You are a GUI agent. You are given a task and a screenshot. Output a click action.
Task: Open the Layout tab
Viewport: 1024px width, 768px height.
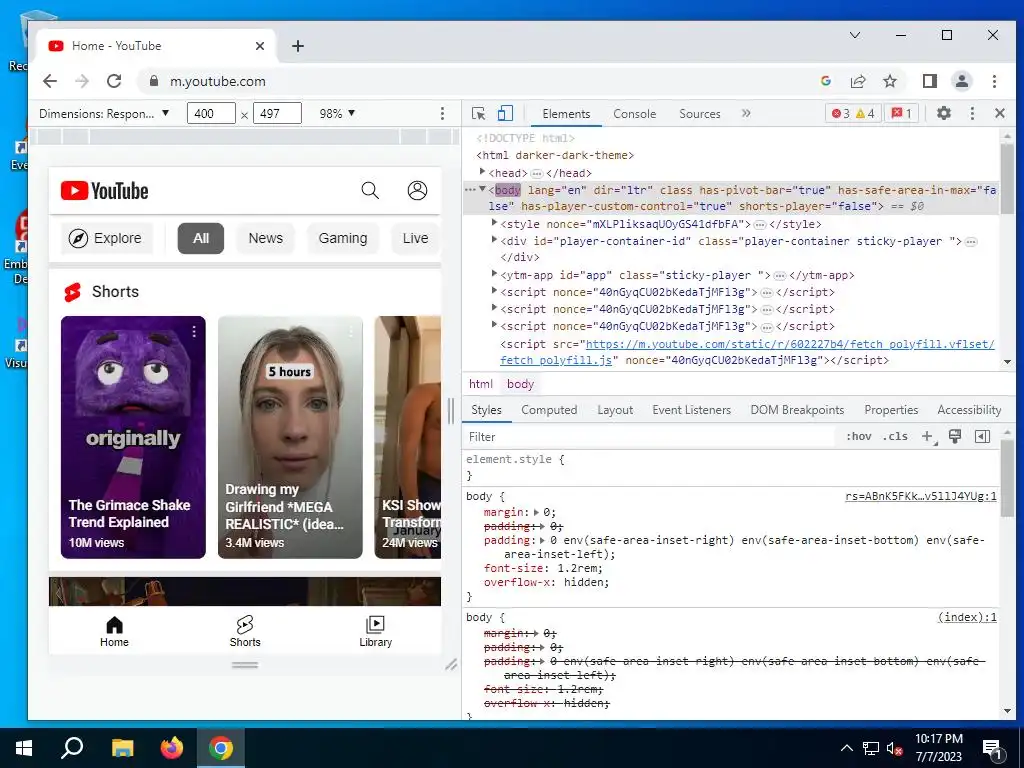(x=615, y=410)
